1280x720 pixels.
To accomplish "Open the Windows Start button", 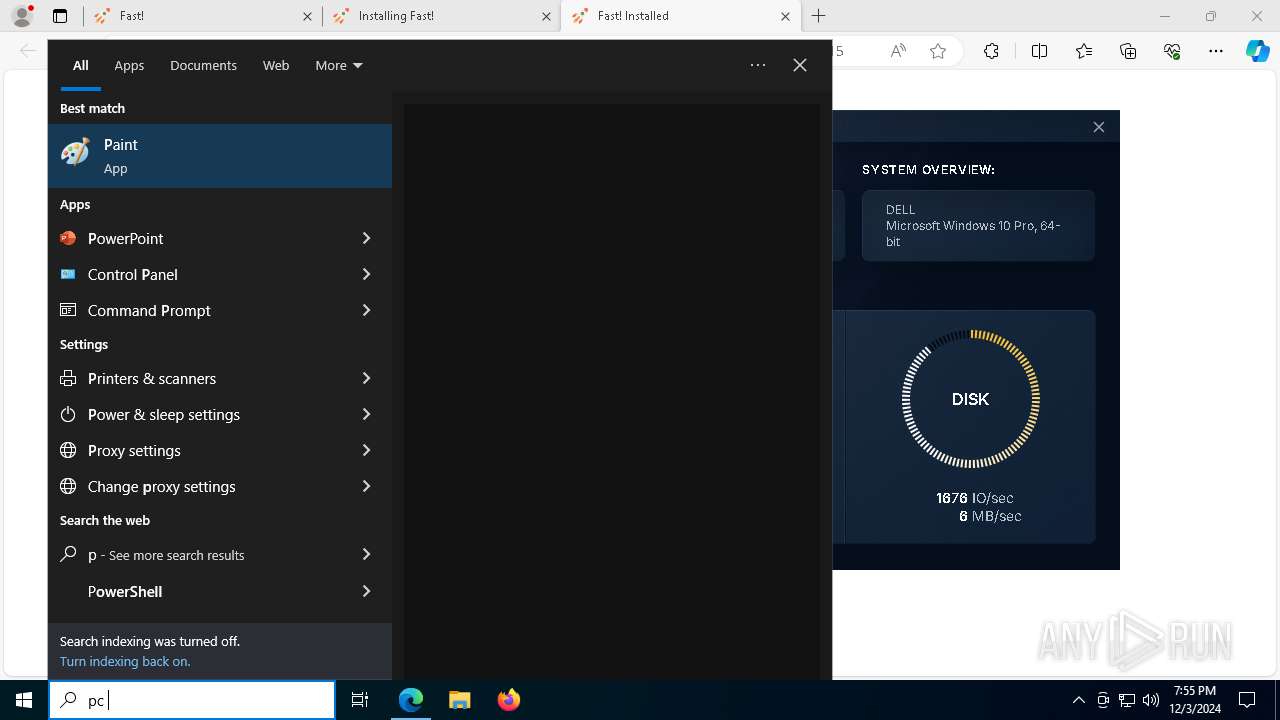I will click(24, 700).
